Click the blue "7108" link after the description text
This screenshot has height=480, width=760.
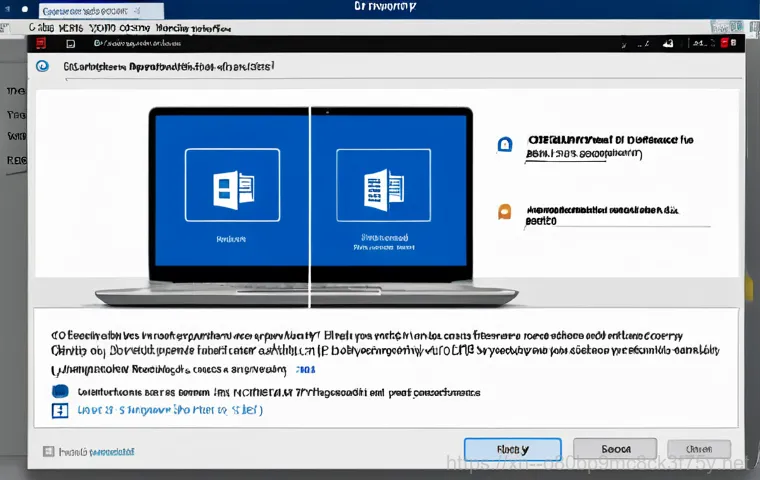pos(305,369)
